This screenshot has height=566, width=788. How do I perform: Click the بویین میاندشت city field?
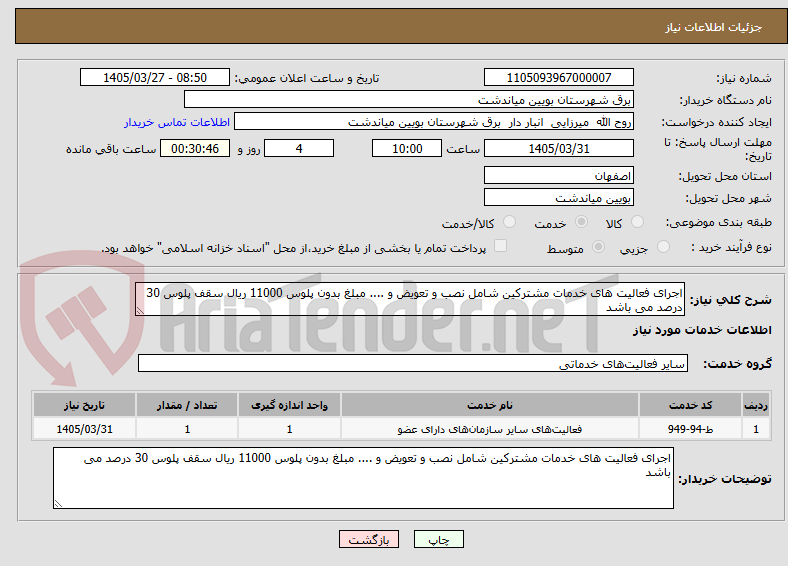(x=558, y=197)
